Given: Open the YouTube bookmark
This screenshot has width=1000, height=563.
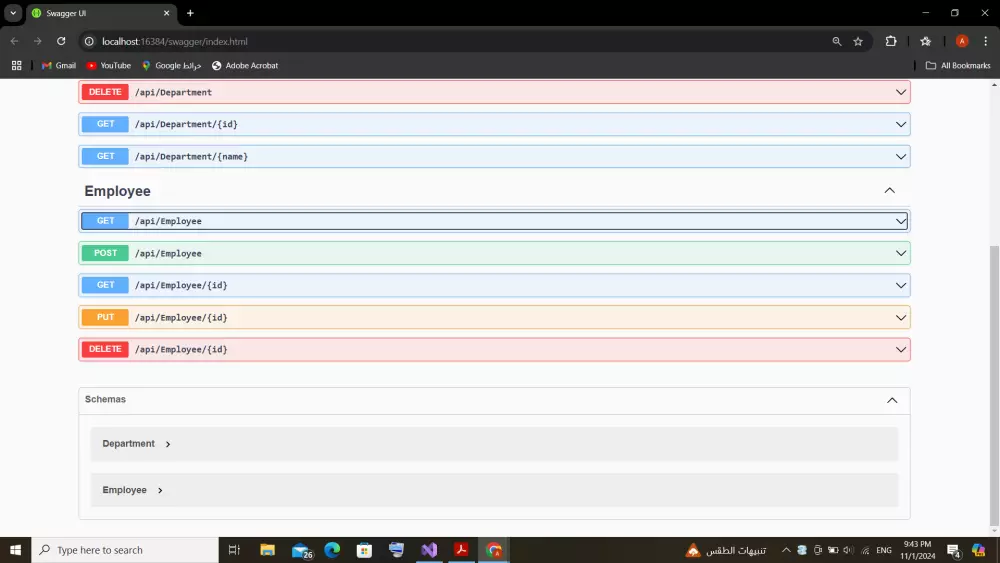Looking at the screenshot, I should (x=108, y=66).
